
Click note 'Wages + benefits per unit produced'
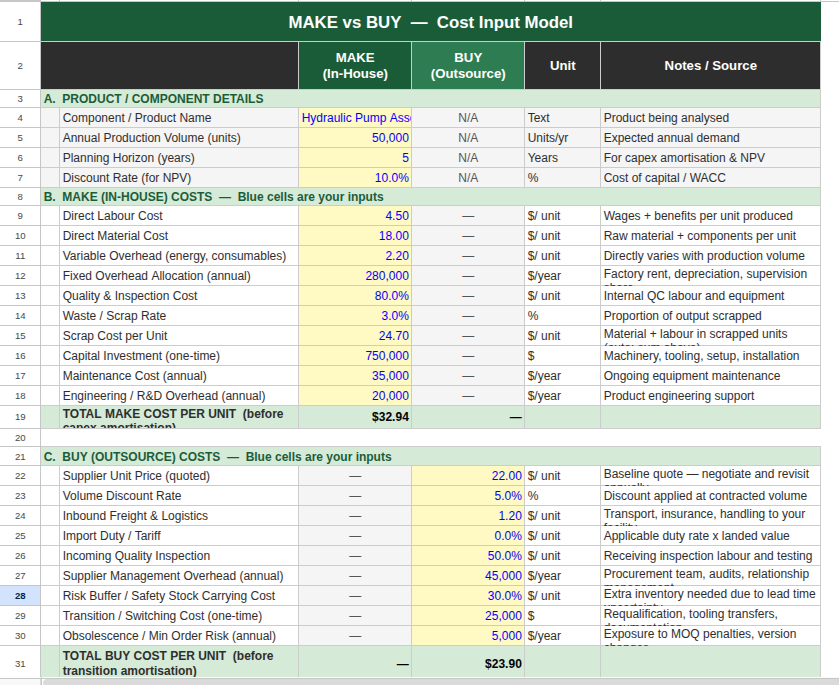698,216
